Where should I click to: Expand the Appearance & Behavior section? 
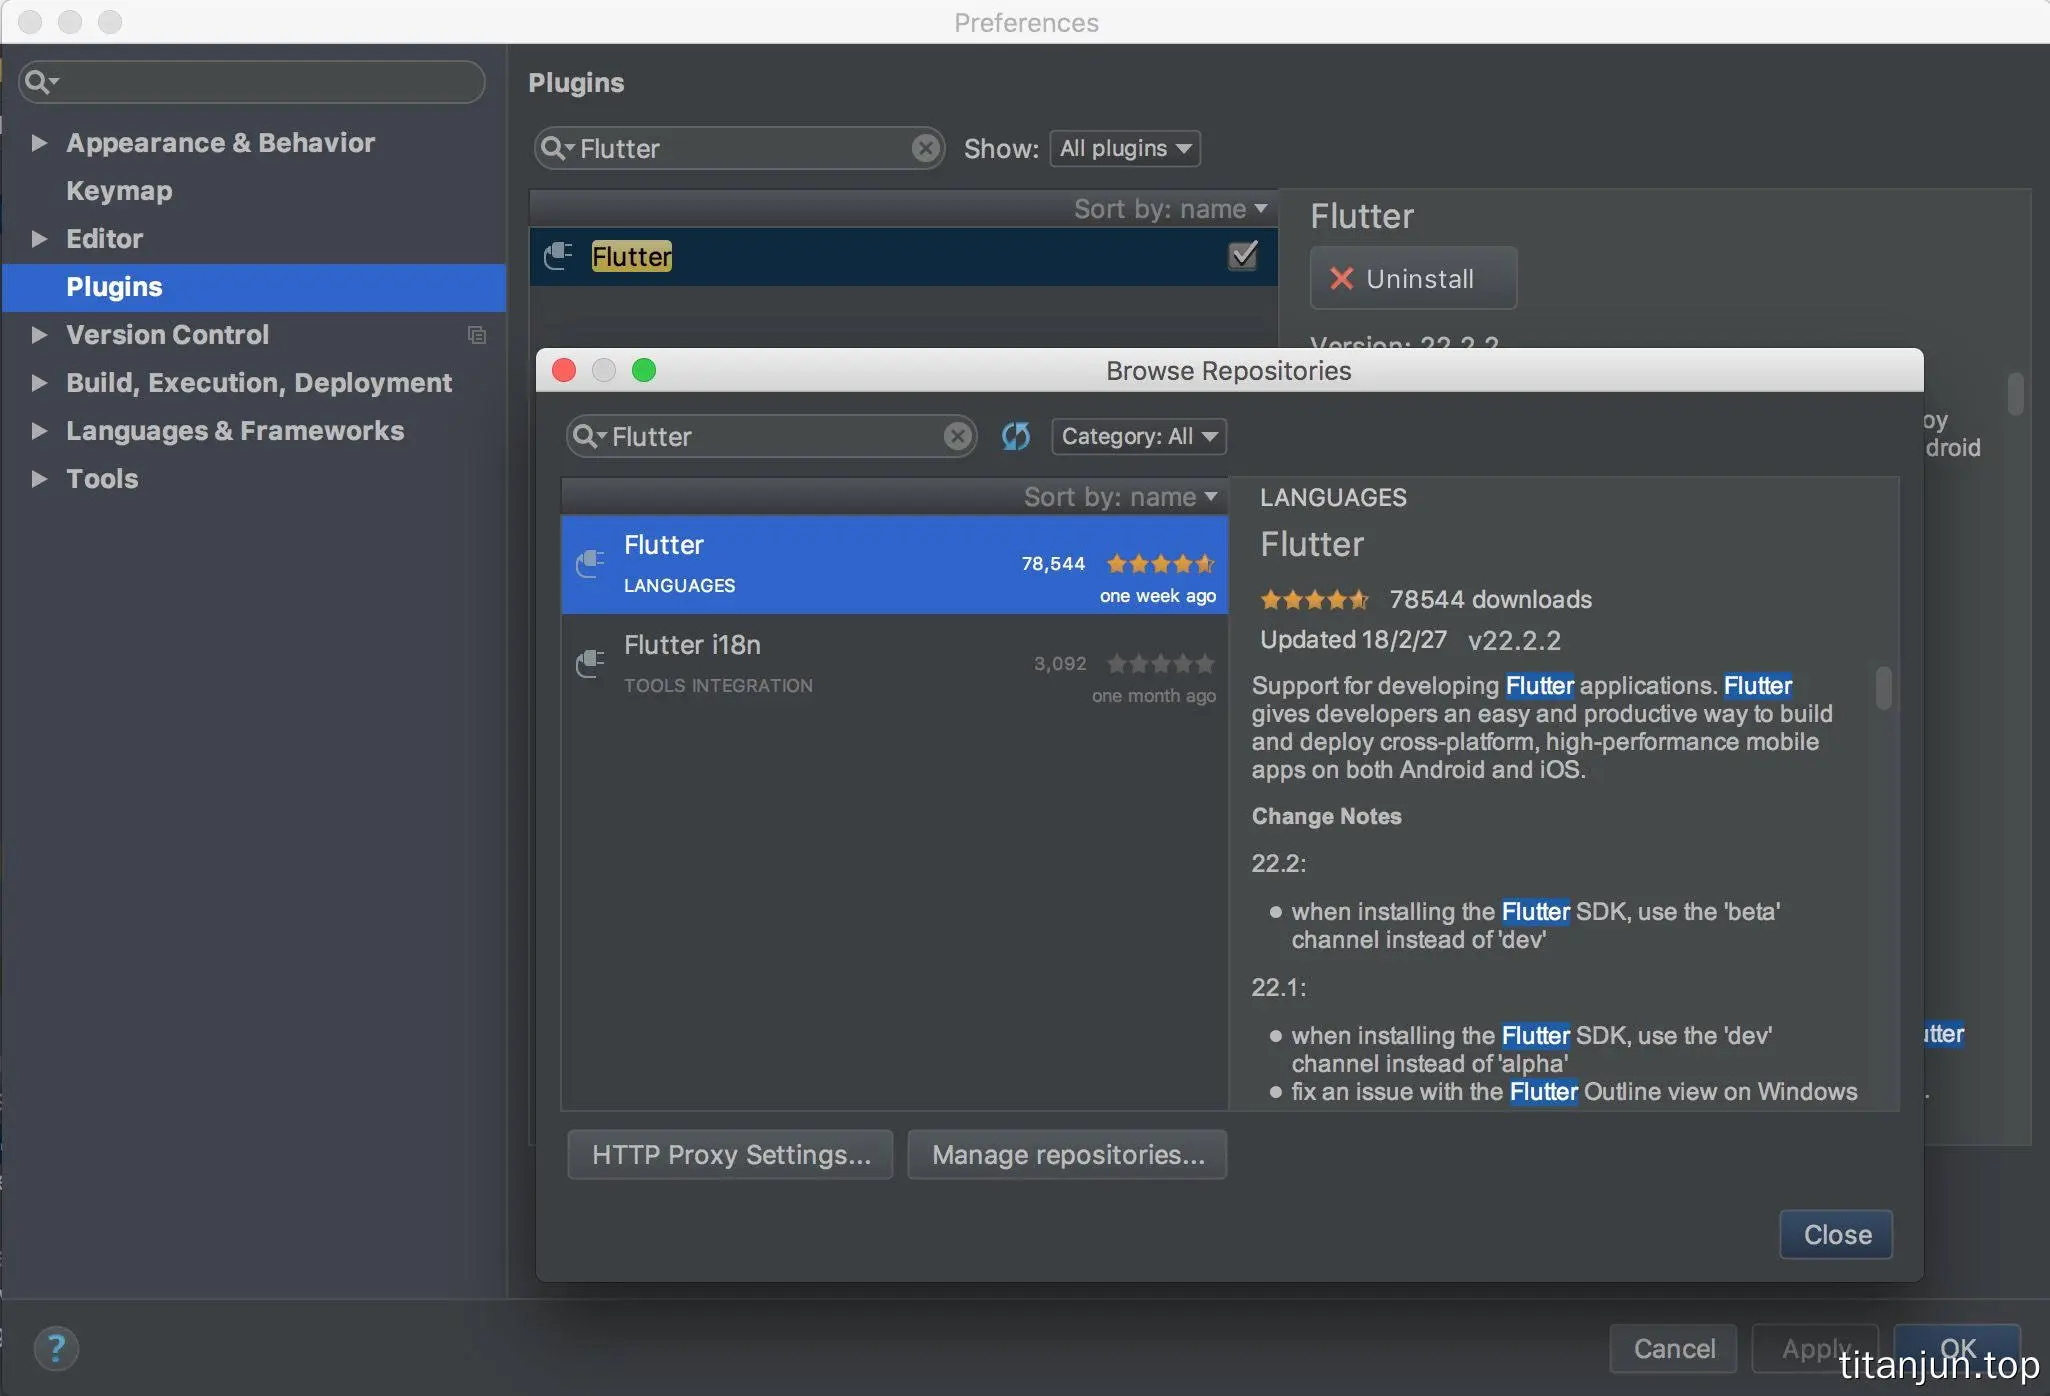pyautogui.click(x=39, y=143)
